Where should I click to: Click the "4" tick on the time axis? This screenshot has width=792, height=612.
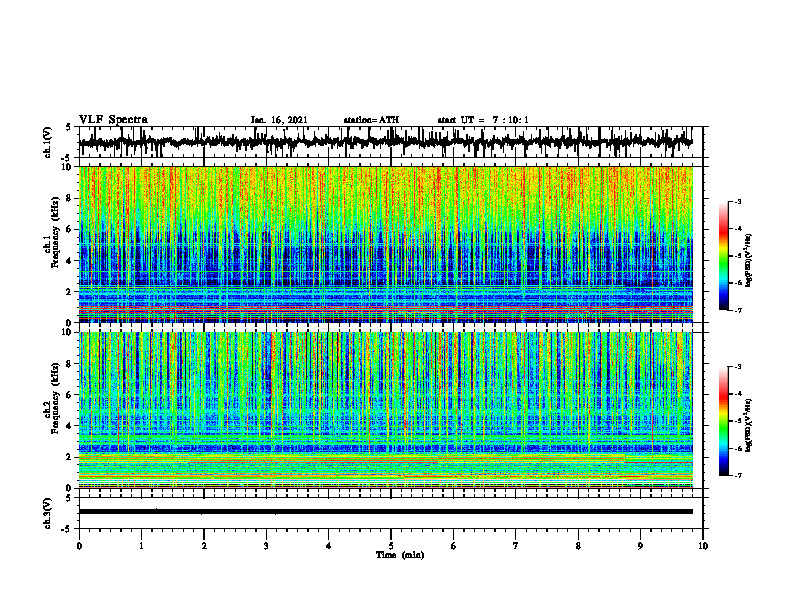[x=329, y=546]
